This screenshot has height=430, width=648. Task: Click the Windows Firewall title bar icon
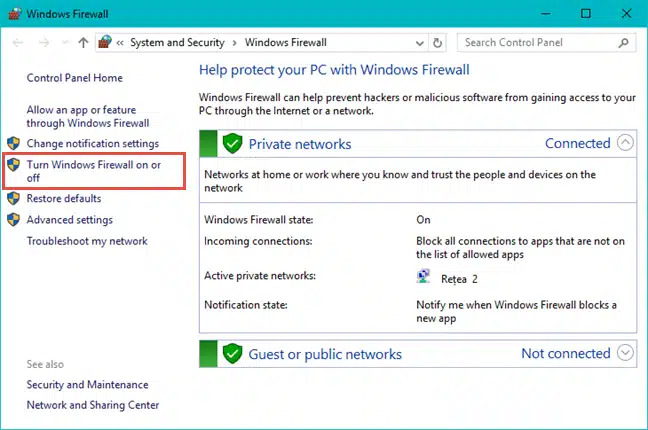click(13, 13)
